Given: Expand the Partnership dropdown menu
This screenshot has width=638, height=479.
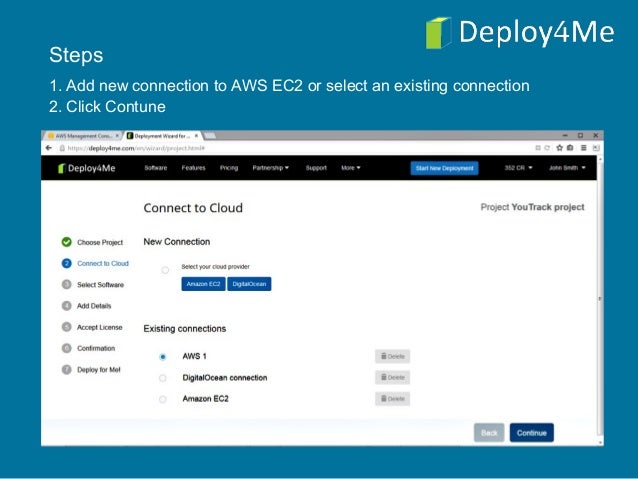Looking at the screenshot, I should click(271, 168).
